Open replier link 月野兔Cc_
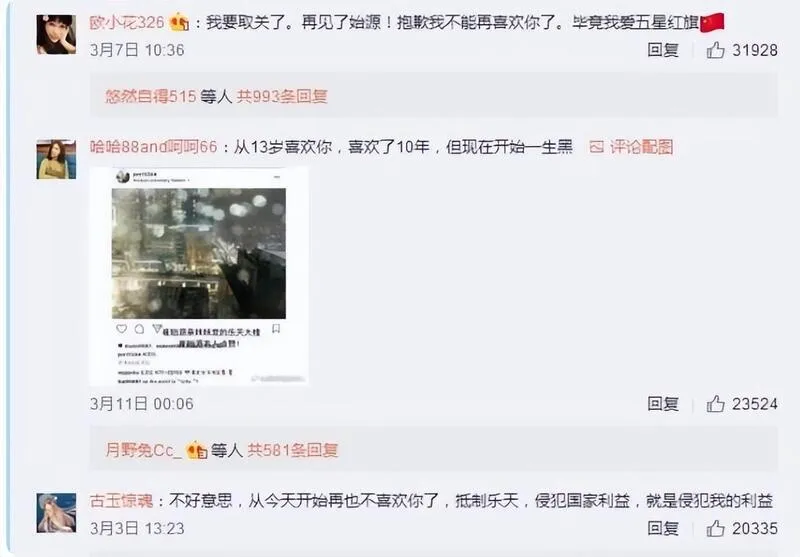Screen dimensions: 800x557 click(x=143, y=450)
